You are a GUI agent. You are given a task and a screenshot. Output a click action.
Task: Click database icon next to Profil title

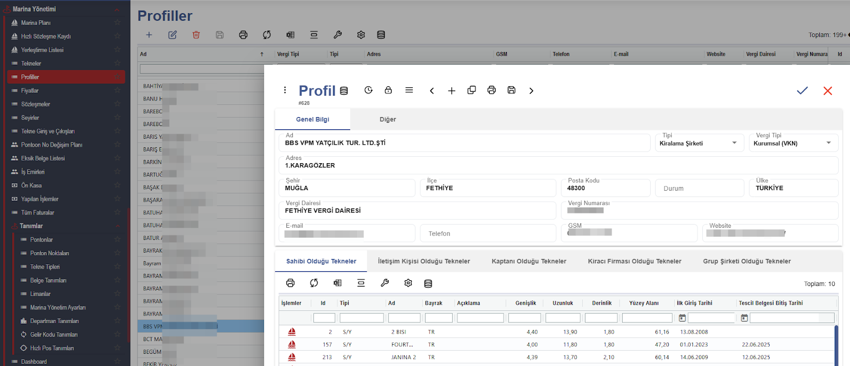(x=344, y=91)
